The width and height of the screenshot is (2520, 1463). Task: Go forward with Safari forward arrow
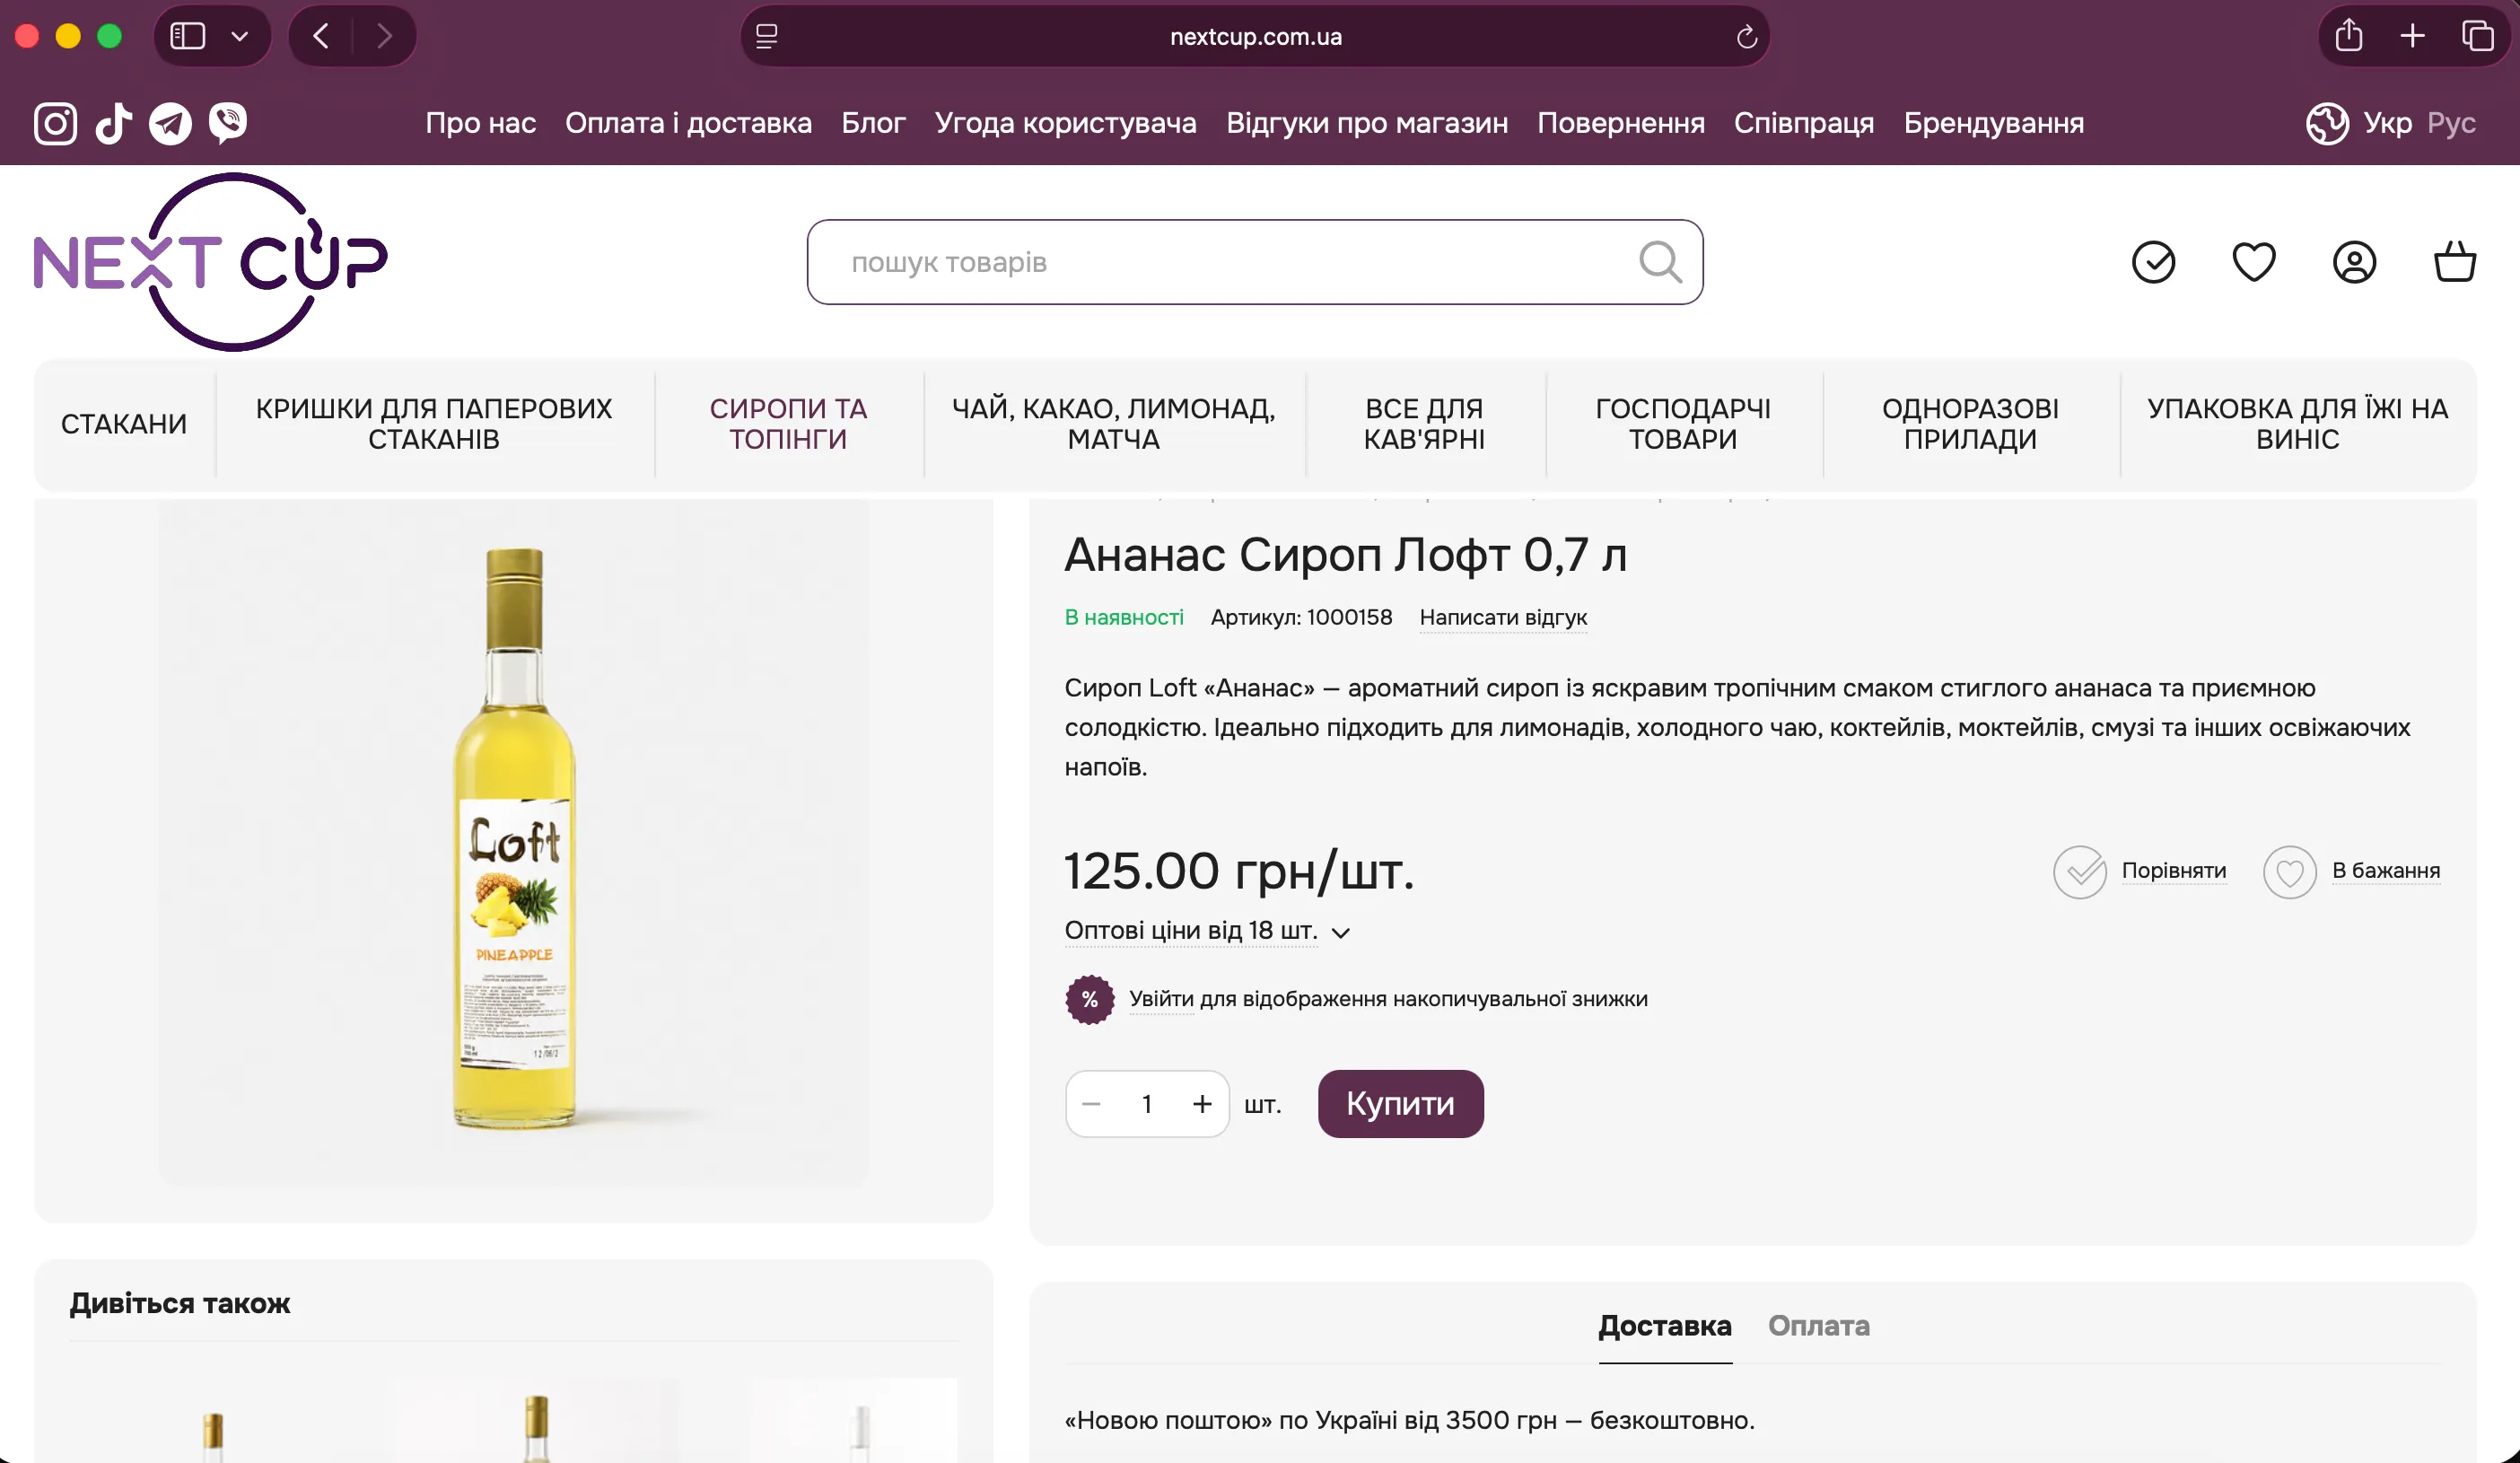click(x=384, y=36)
